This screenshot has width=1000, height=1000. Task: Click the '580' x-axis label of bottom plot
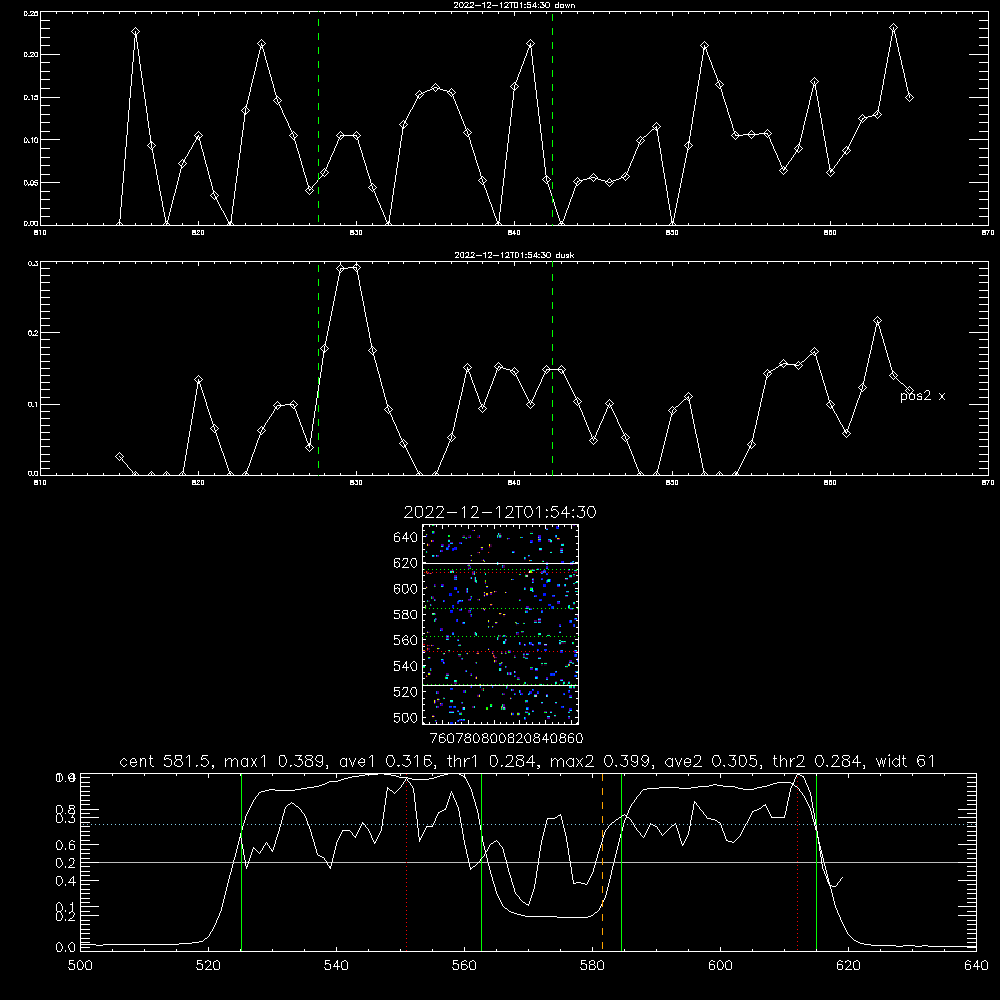coord(592,966)
